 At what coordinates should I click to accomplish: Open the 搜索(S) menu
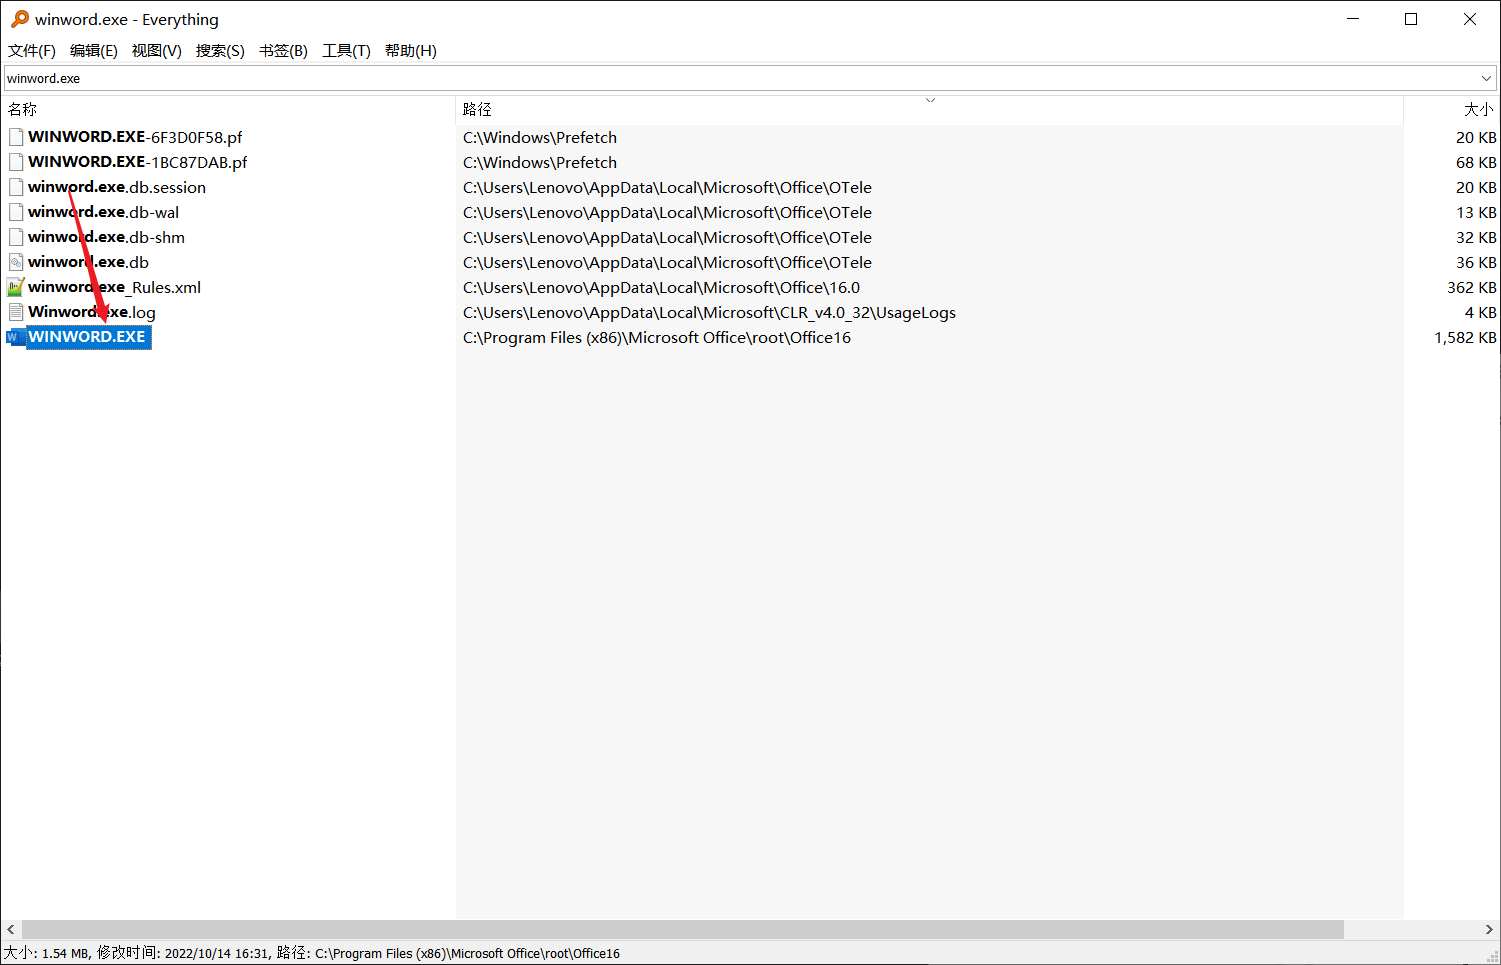(x=220, y=51)
